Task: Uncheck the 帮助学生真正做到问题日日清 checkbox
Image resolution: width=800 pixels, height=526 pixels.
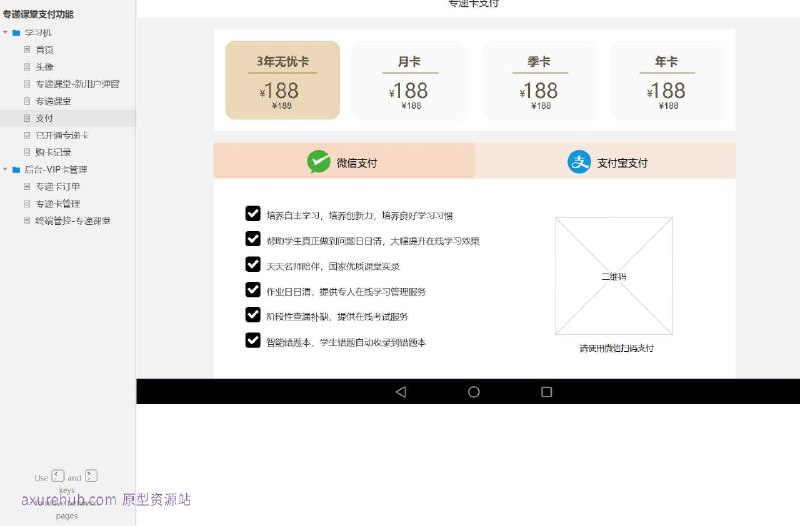Action: coord(253,239)
